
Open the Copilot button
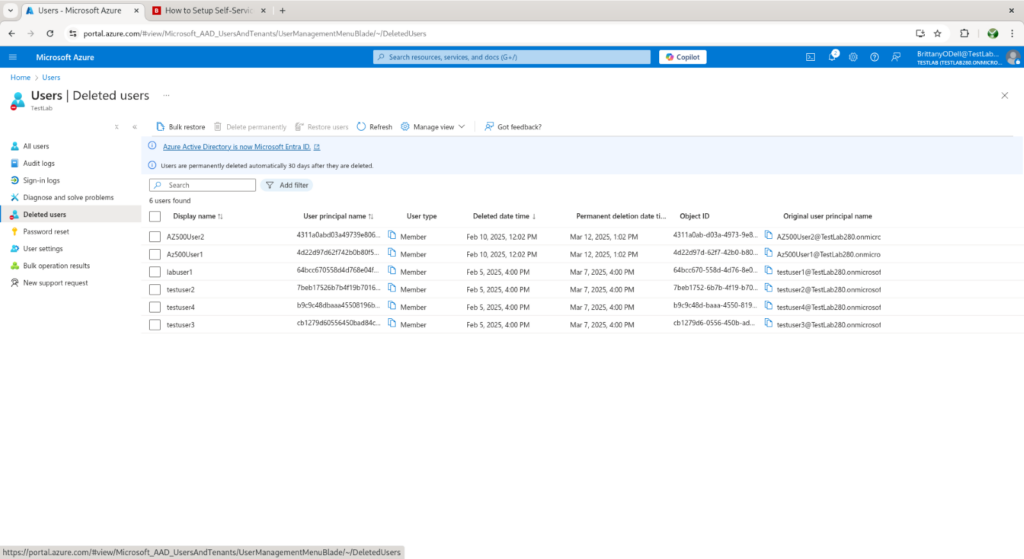click(x=682, y=57)
